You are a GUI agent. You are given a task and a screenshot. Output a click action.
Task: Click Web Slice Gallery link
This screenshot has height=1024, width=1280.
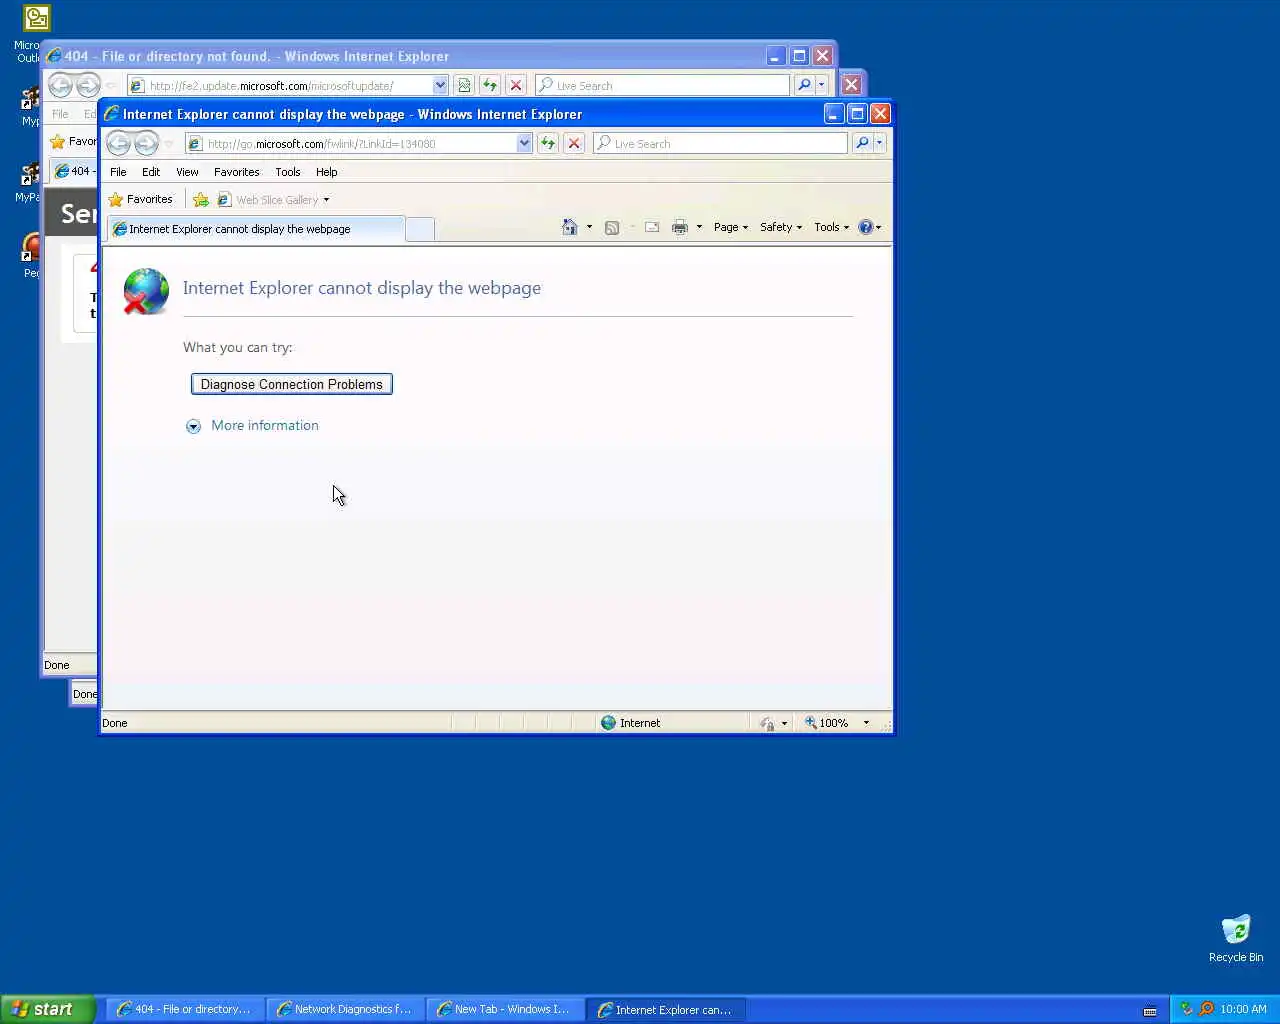tap(268, 200)
